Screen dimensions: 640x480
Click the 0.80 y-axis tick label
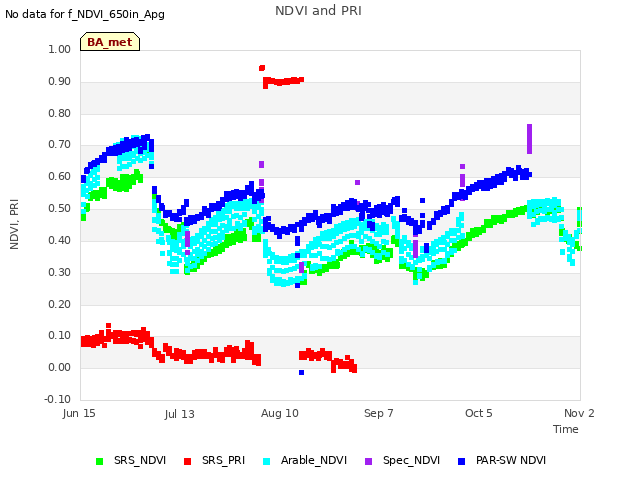coord(60,113)
